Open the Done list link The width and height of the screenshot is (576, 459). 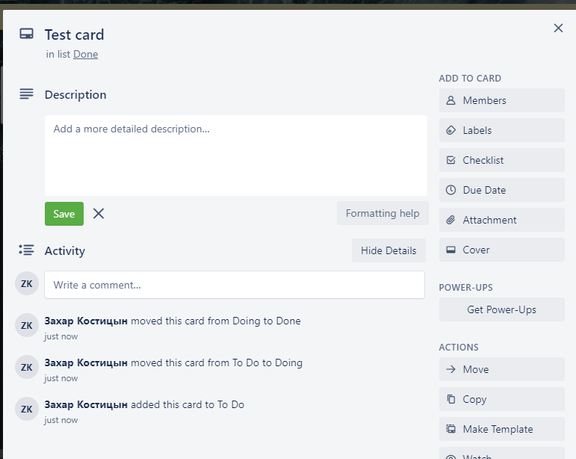(86, 54)
